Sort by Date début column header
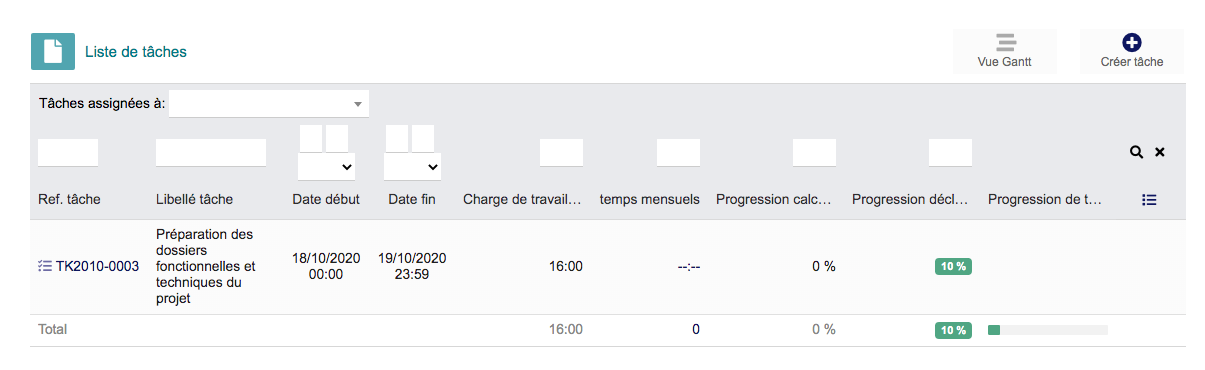This screenshot has height=370, width=1205. pyautogui.click(x=326, y=199)
